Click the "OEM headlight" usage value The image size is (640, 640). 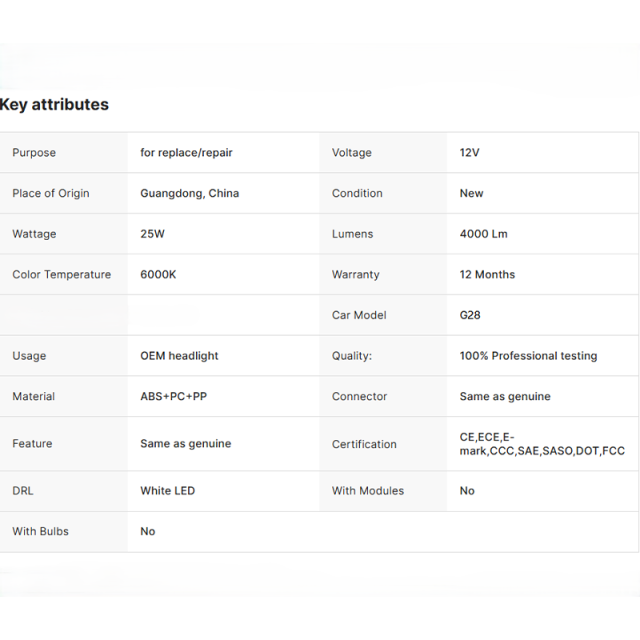pos(179,356)
